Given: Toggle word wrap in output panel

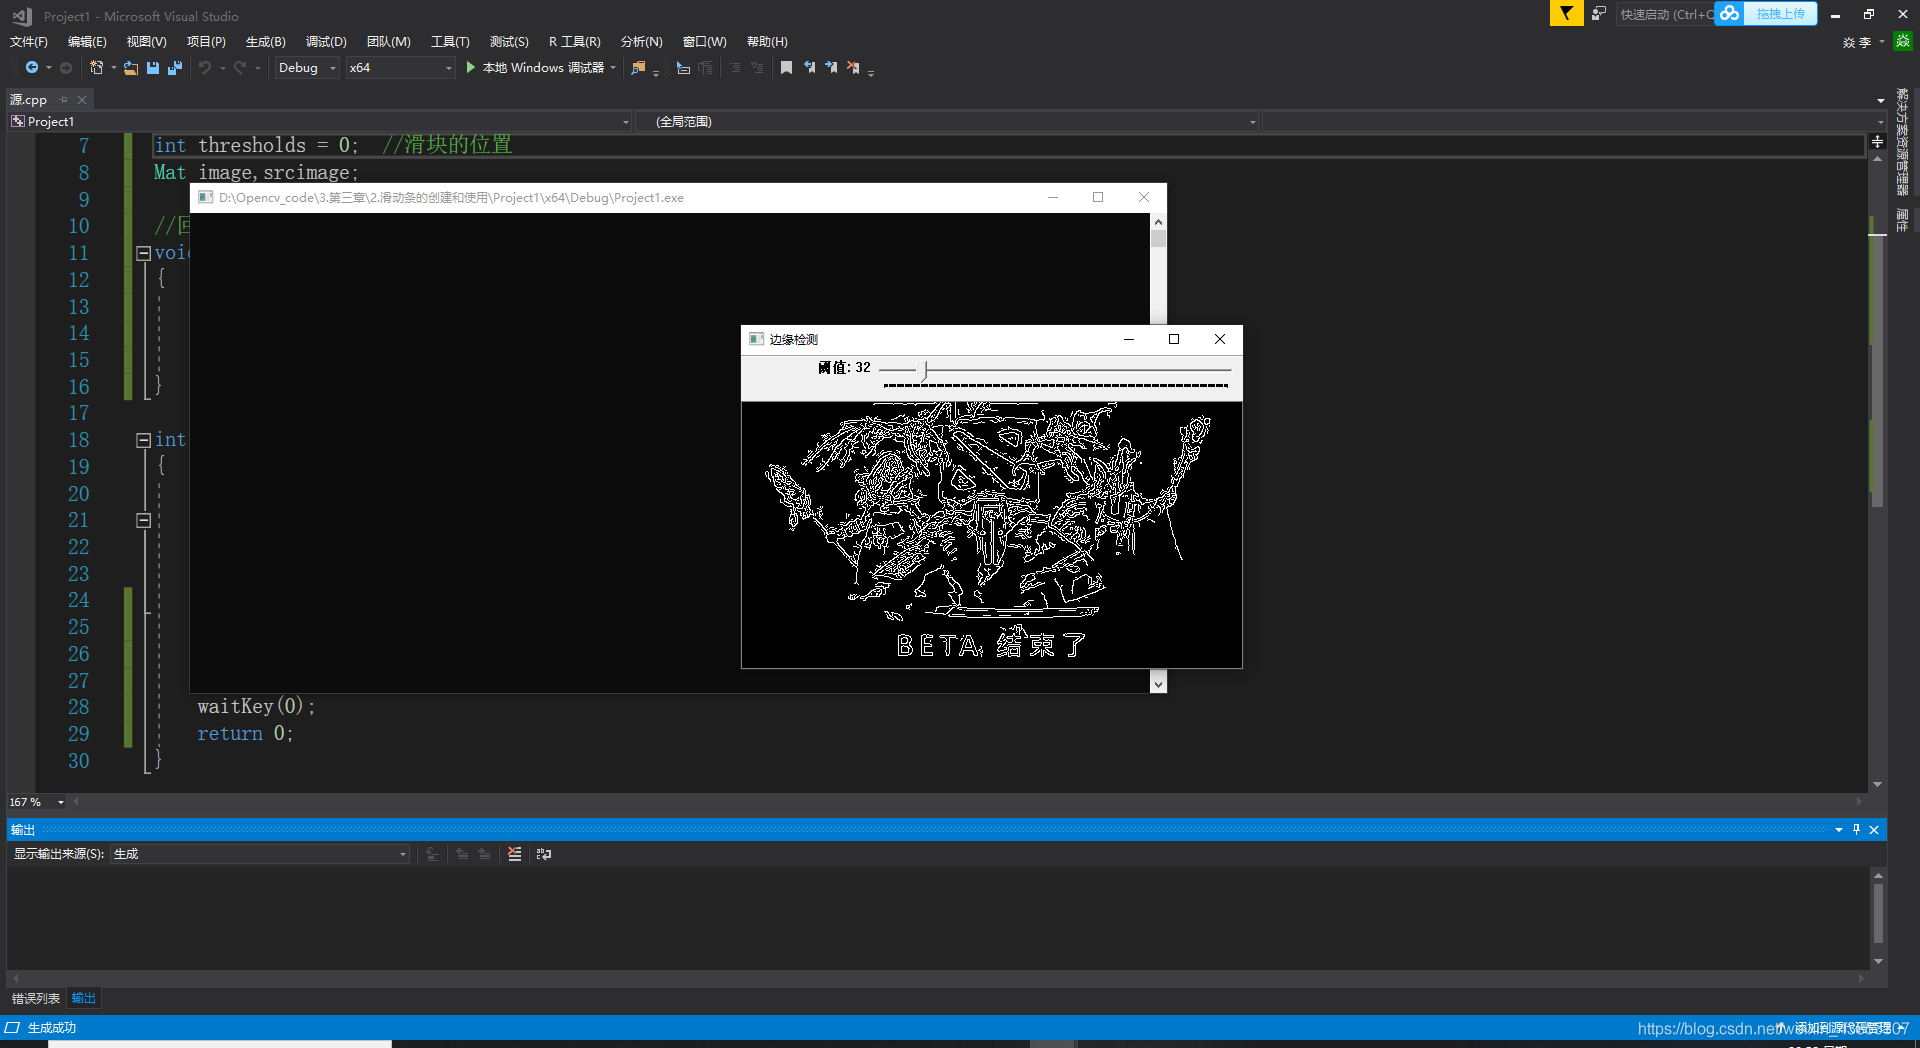Looking at the screenshot, I should [544, 854].
